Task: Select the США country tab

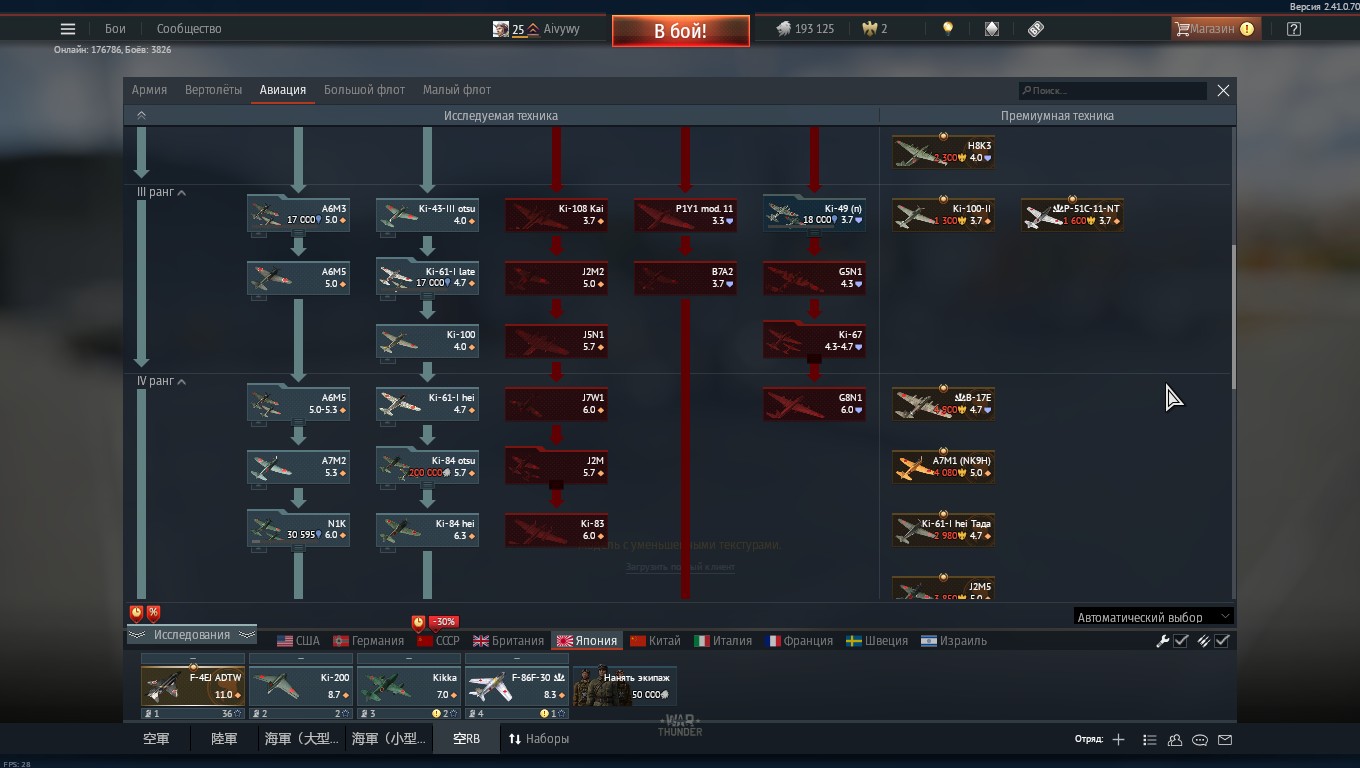Action: click(x=298, y=641)
